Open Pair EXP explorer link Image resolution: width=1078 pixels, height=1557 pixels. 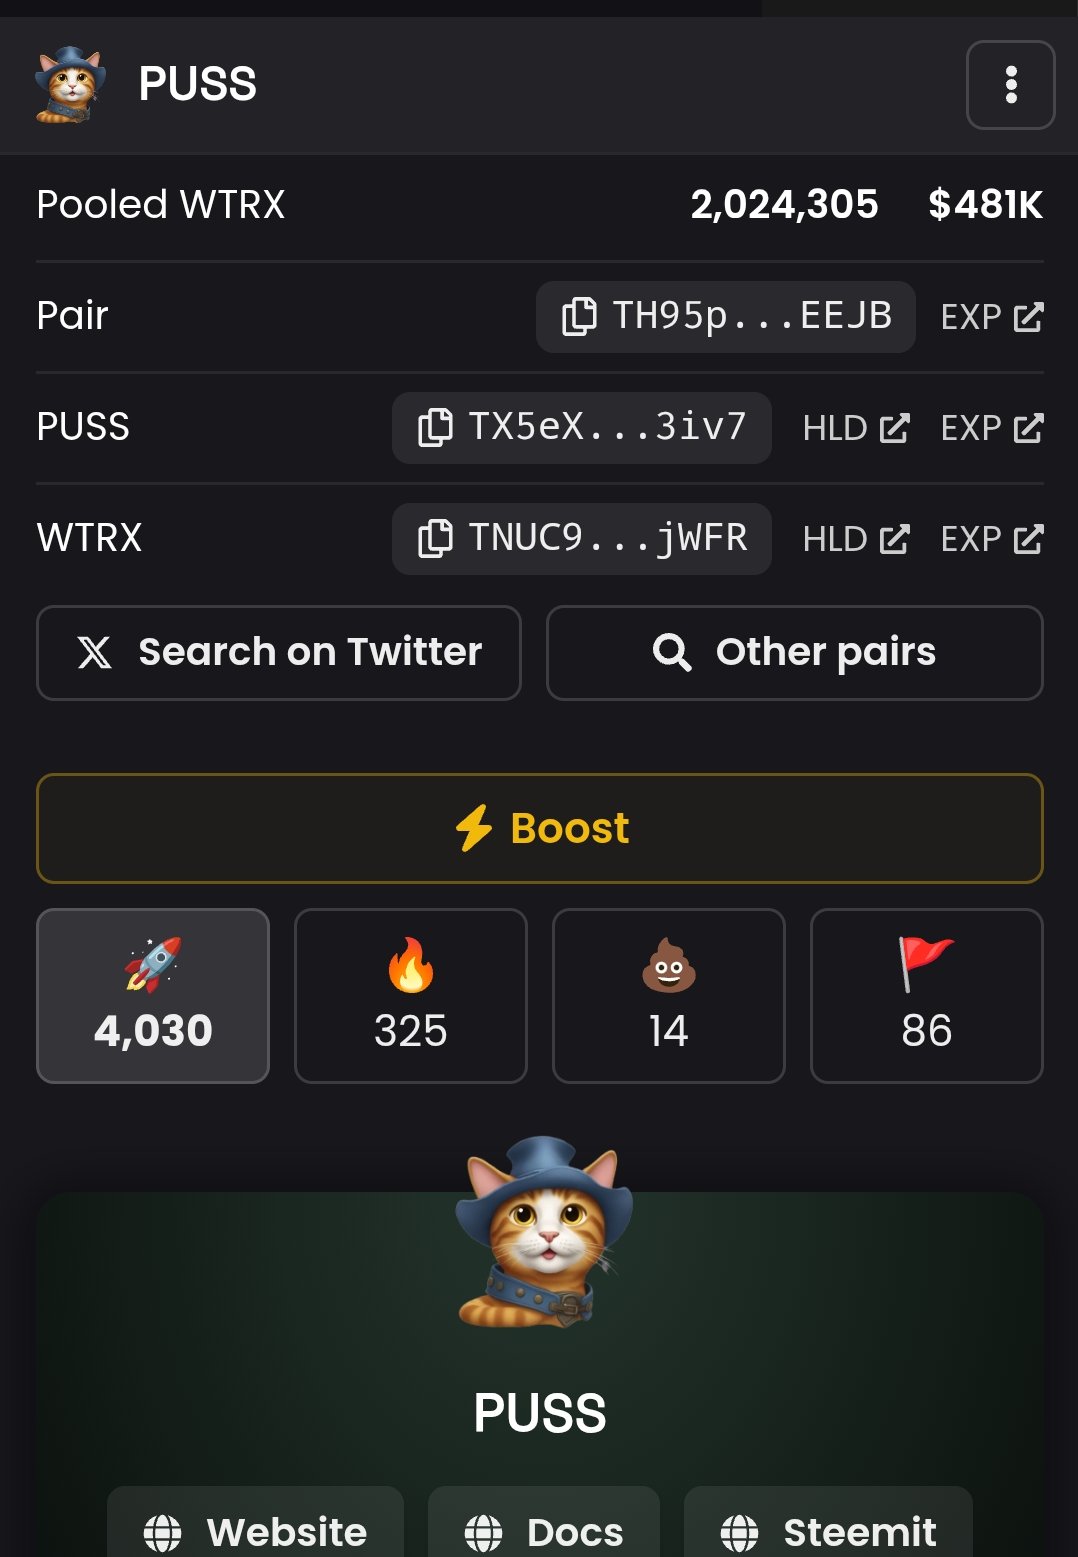[x=992, y=317]
